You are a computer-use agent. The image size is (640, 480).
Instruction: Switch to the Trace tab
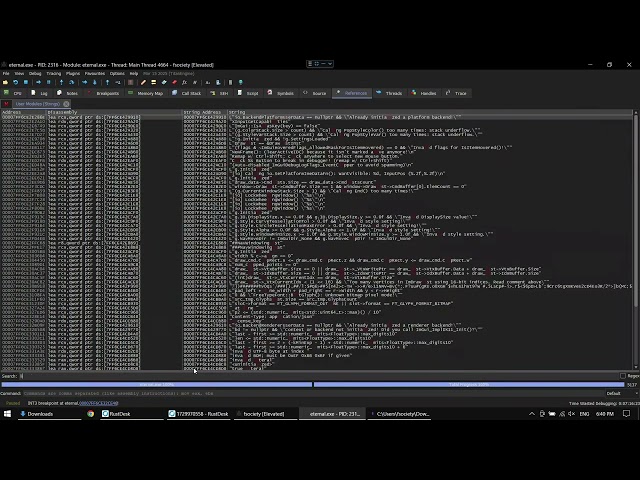coord(456,93)
